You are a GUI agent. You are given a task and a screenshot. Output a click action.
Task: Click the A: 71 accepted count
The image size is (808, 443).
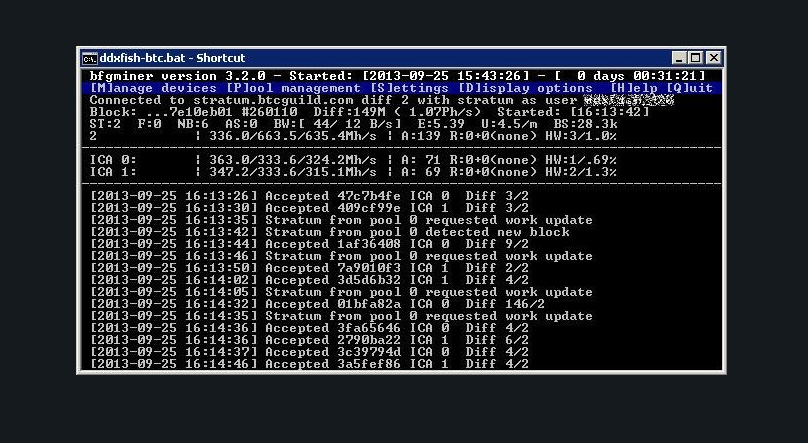420,160
